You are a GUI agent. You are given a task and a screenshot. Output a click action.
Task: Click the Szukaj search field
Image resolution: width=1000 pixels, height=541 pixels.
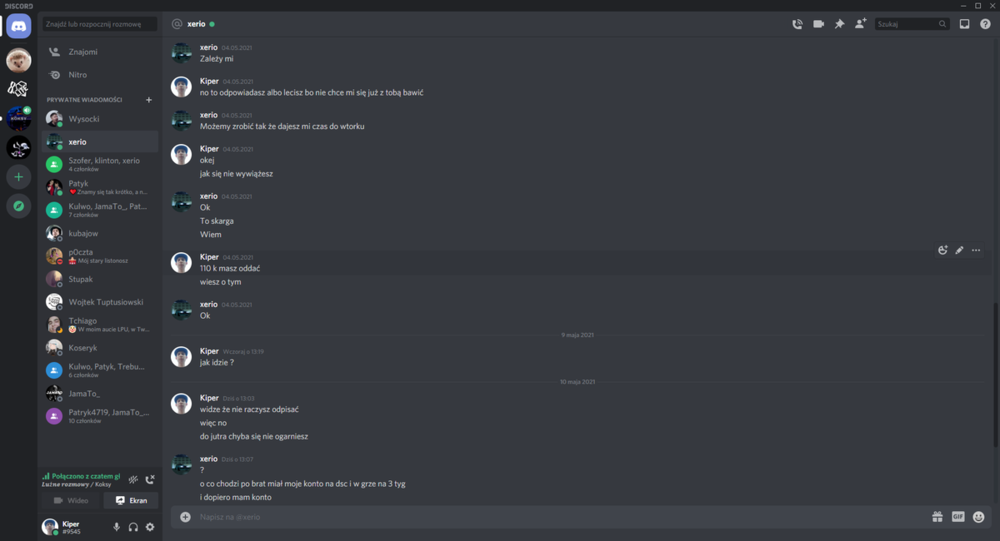[x=911, y=24]
